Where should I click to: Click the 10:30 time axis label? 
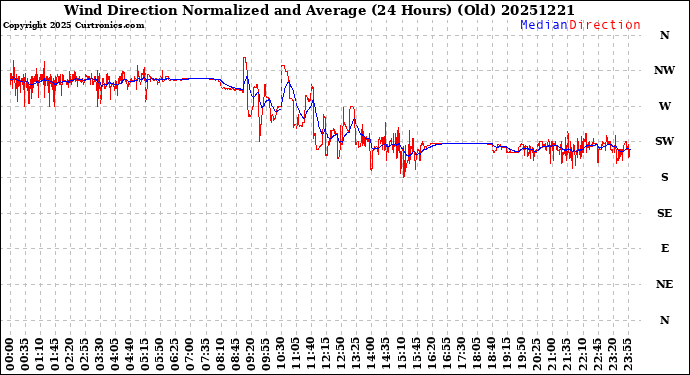point(281,354)
